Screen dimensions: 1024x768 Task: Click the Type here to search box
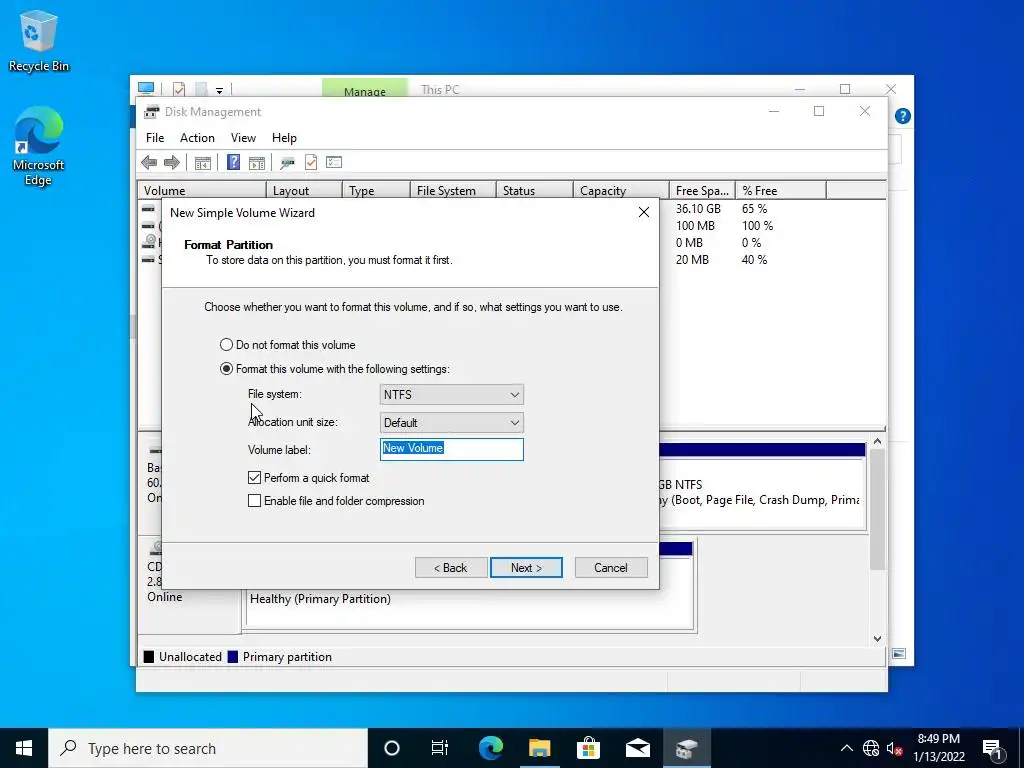coord(208,748)
